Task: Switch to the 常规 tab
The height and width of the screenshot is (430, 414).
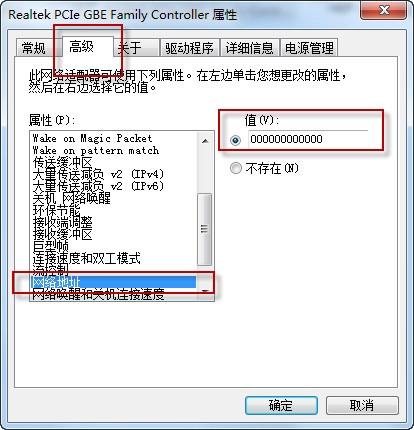Action: pyautogui.click(x=34, y=48)
